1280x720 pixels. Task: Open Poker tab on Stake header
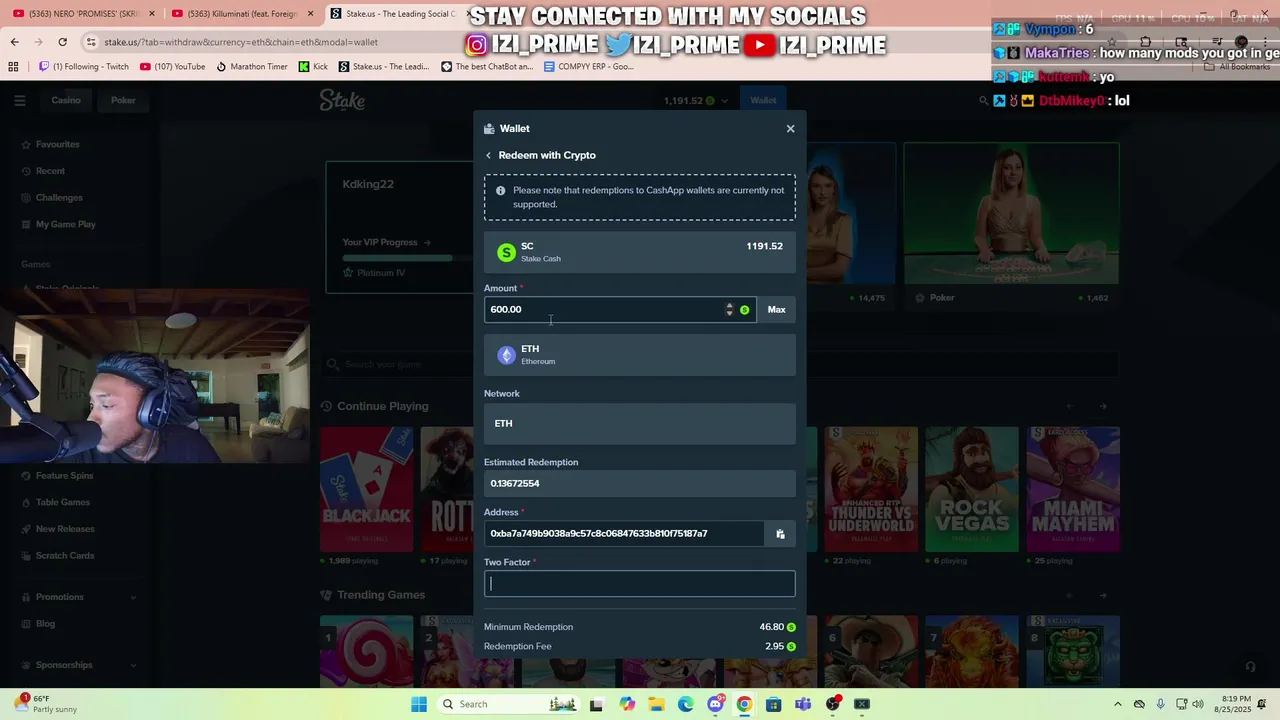pyautogui.click(x=123, y=100)
